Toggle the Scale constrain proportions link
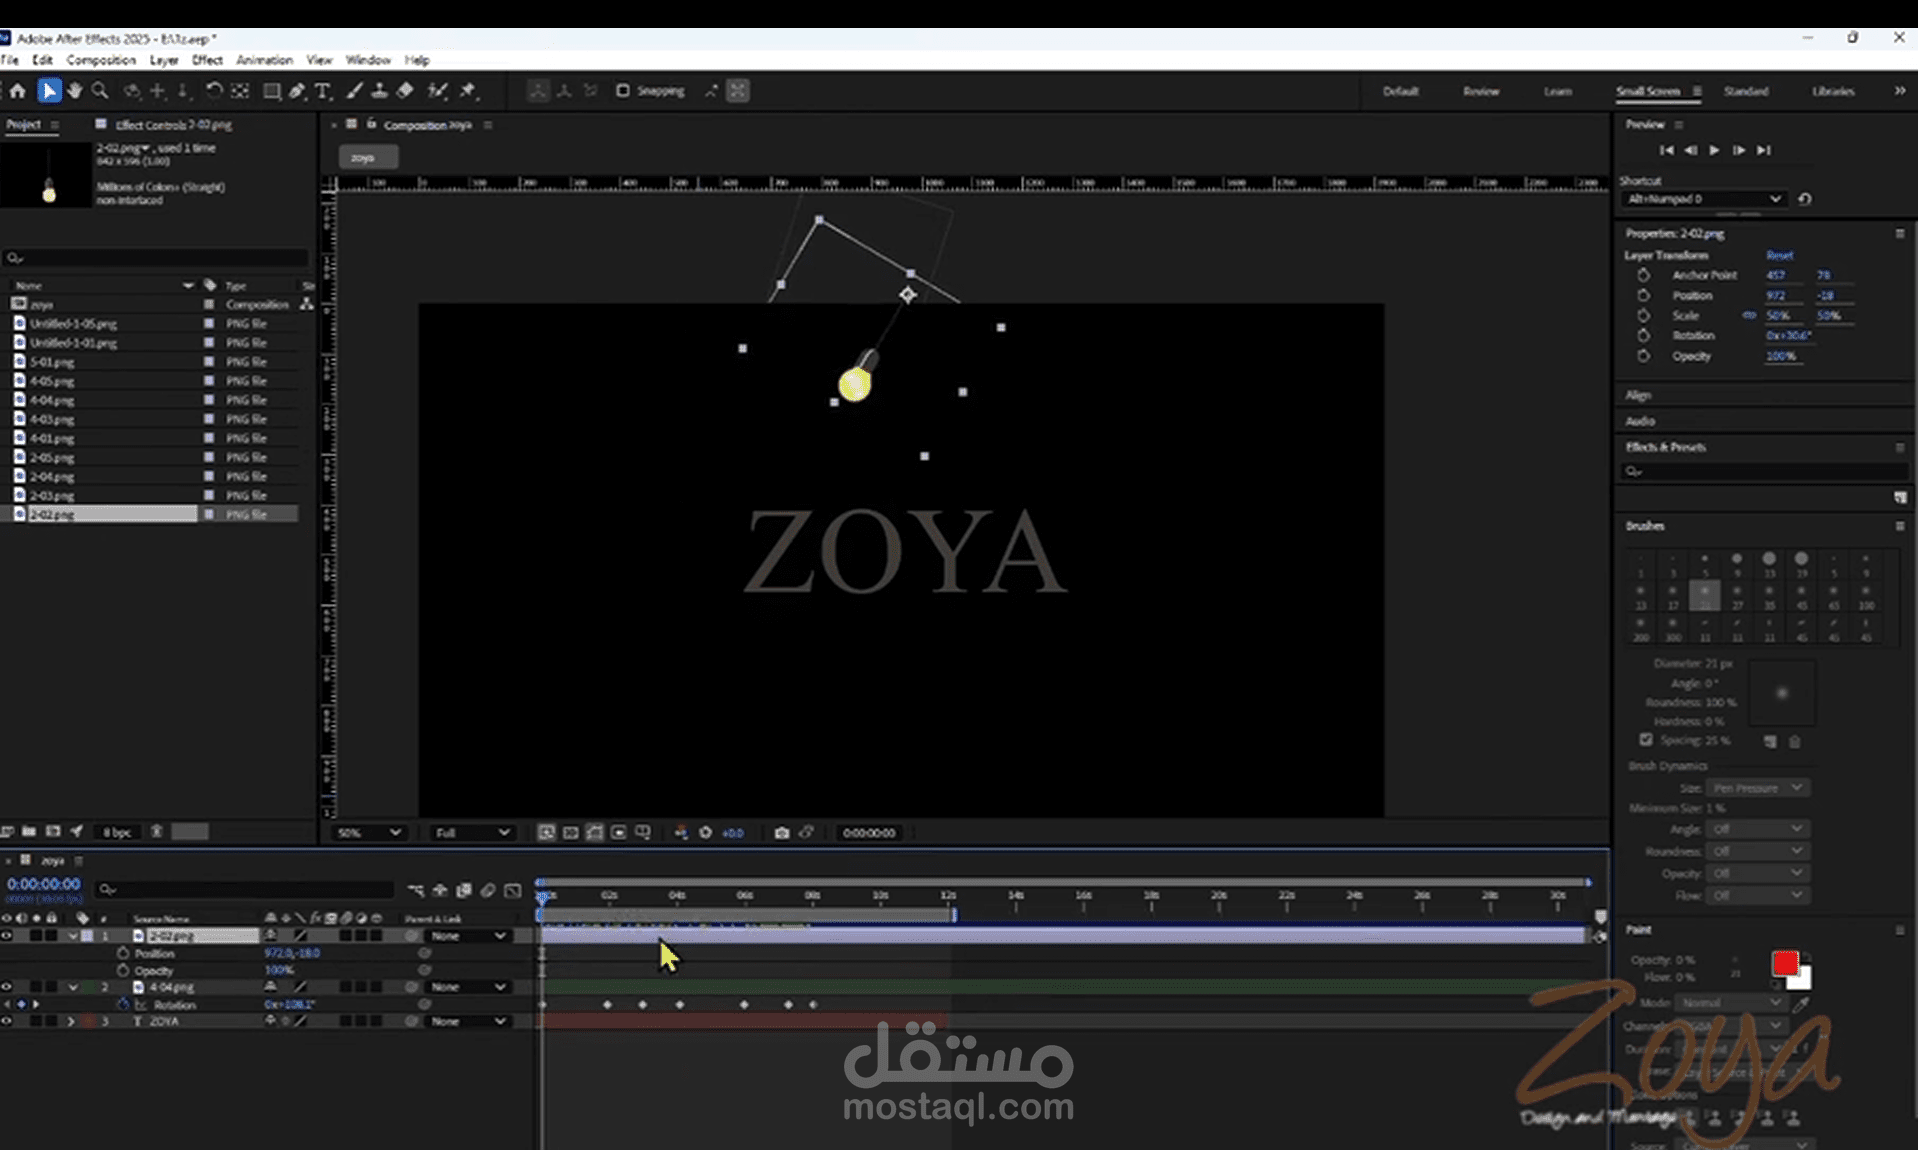Image resolution: width=1918 pixels, height=1150 pixels. (1749, 315)
